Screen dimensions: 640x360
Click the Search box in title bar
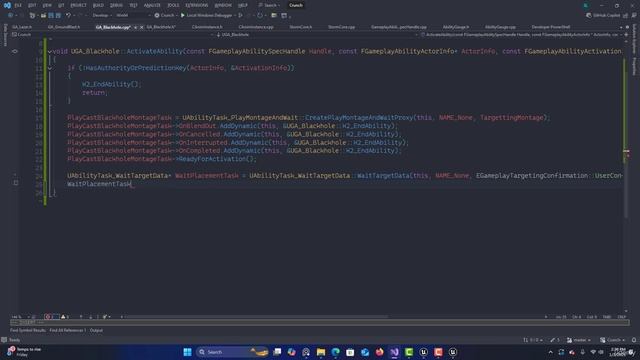[x=269, y=5]
